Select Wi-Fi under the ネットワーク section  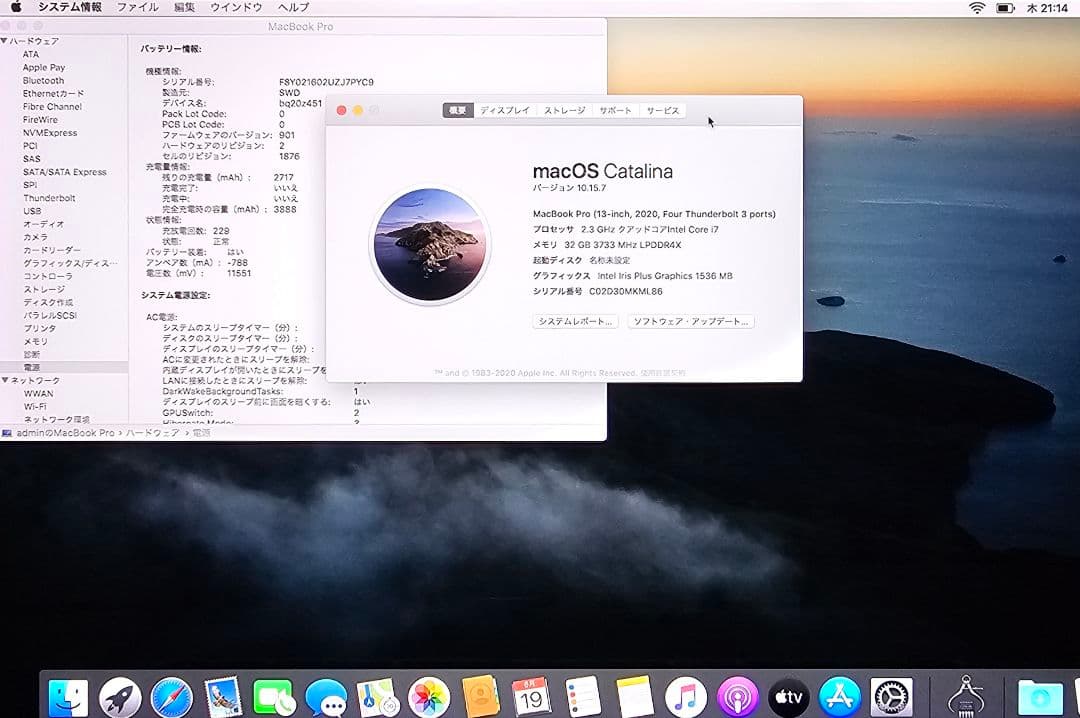tap(35, 406)
